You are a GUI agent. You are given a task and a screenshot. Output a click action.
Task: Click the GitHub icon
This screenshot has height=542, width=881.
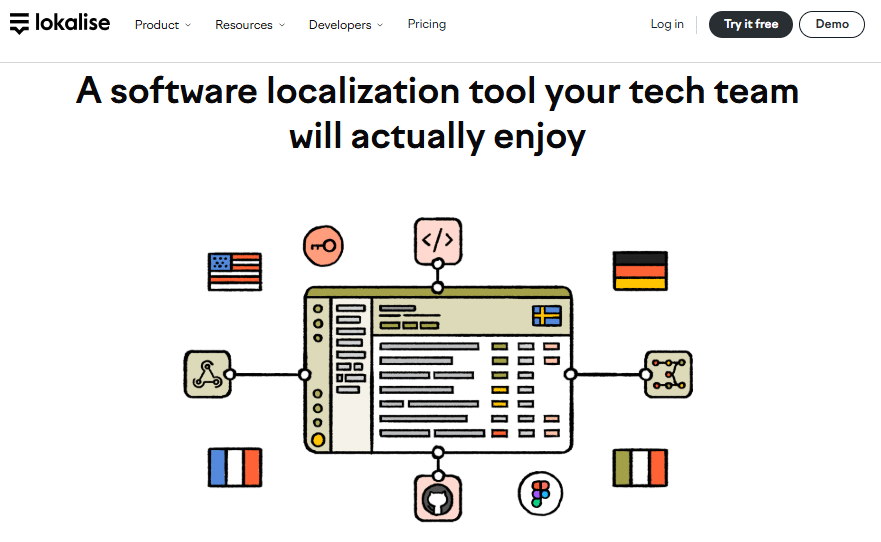(438, 498)
